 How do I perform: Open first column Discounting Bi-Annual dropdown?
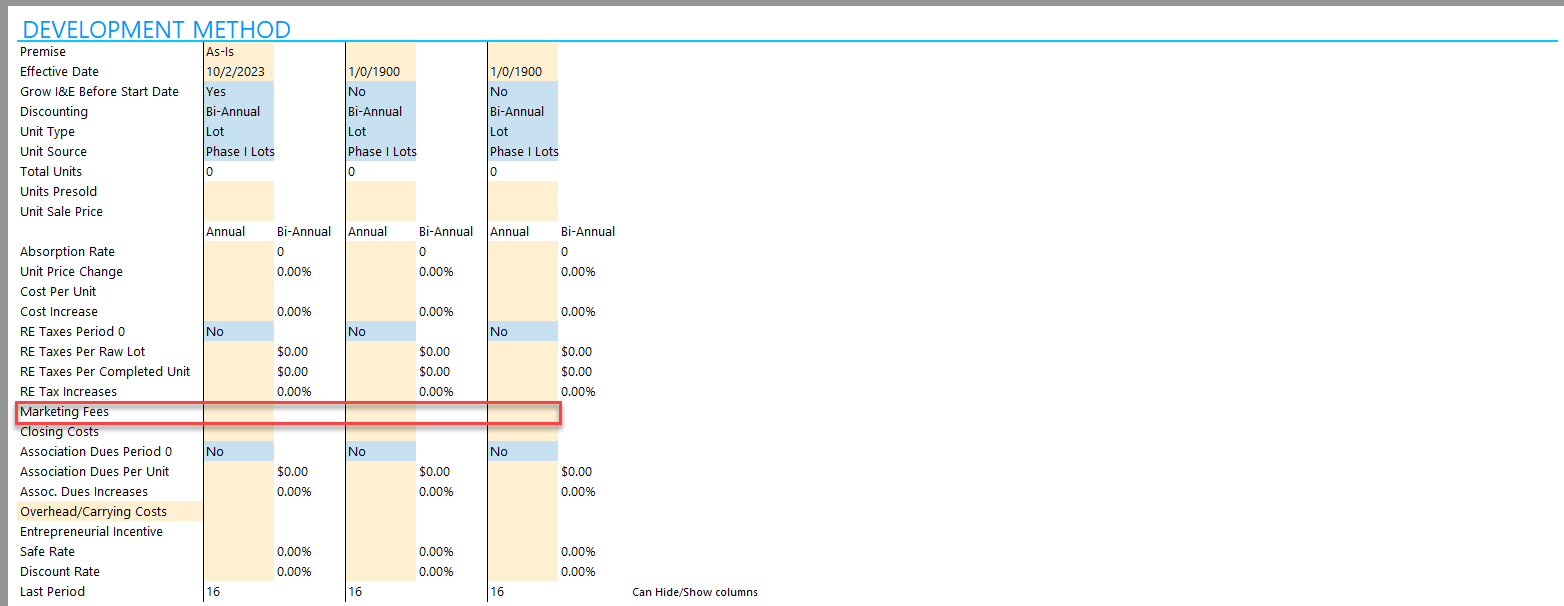[x=238, y=111]
